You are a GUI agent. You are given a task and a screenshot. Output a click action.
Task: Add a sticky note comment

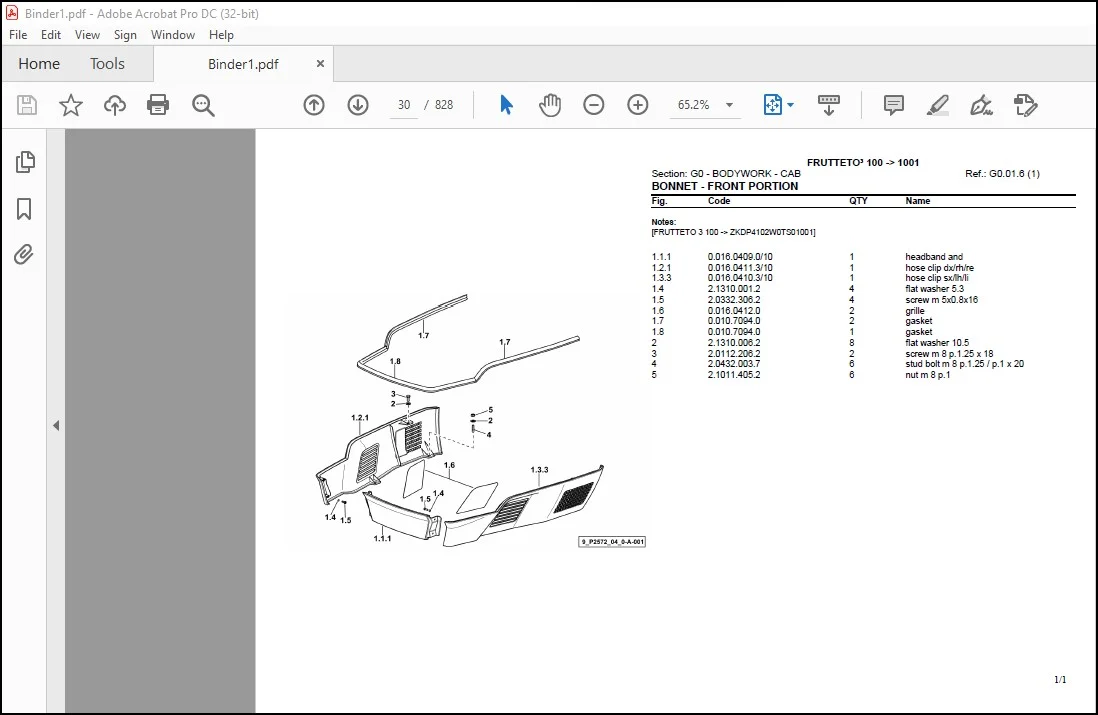point(894,105)
